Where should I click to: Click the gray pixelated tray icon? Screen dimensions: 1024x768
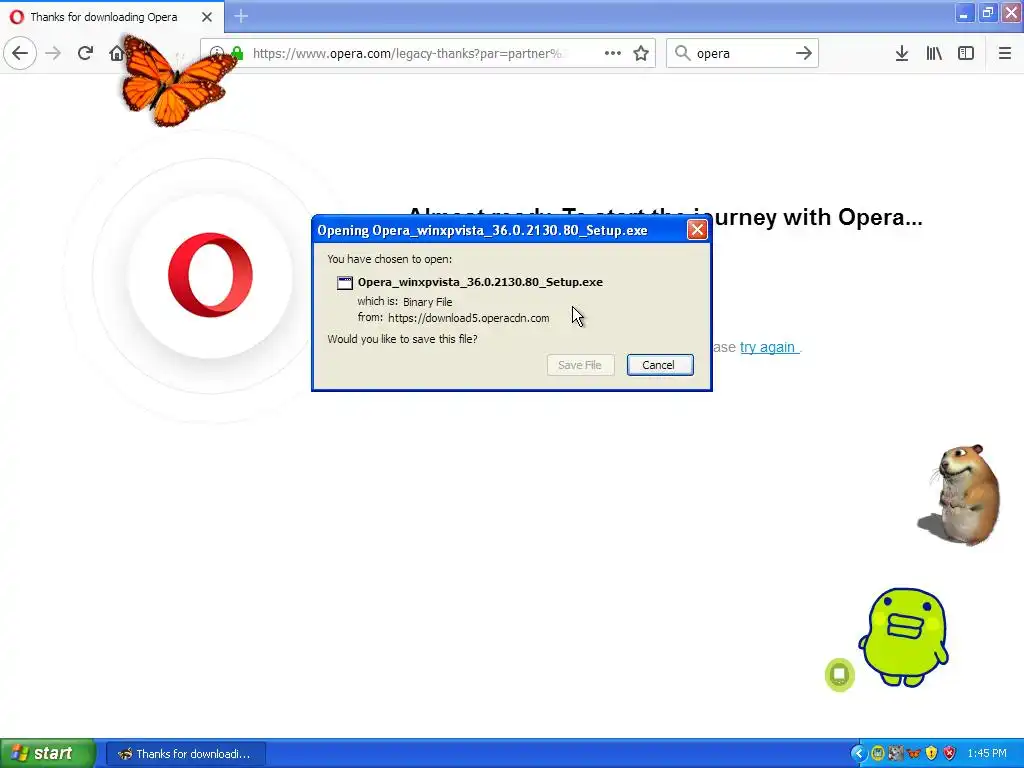coord(895,754)
